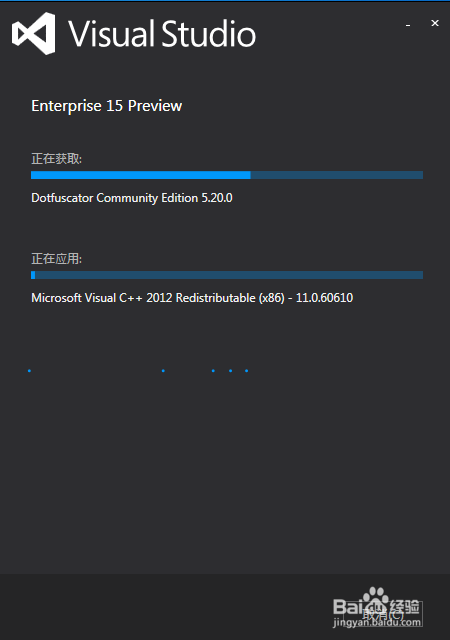Click the Microsoft Visual C++ 2012 Redistributable text
This screenshot has height=640, width=450.
192,298
